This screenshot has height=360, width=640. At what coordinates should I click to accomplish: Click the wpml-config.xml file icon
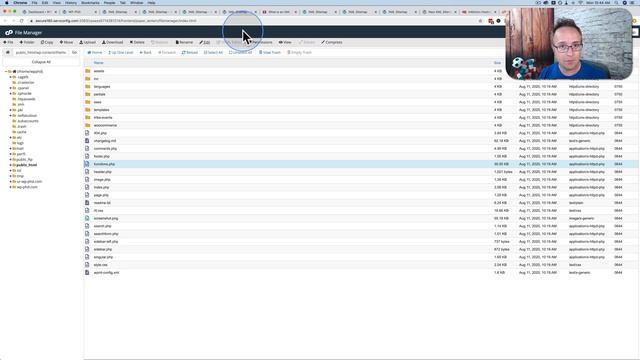(x=87, y=273)
